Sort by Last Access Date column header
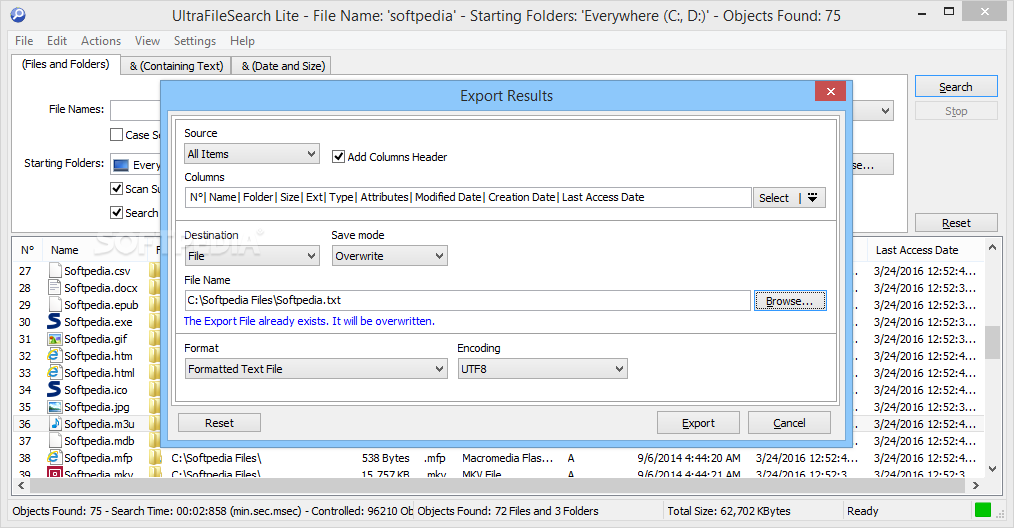This screenshot has height=528, width=1014. click(x=917, y=250)
